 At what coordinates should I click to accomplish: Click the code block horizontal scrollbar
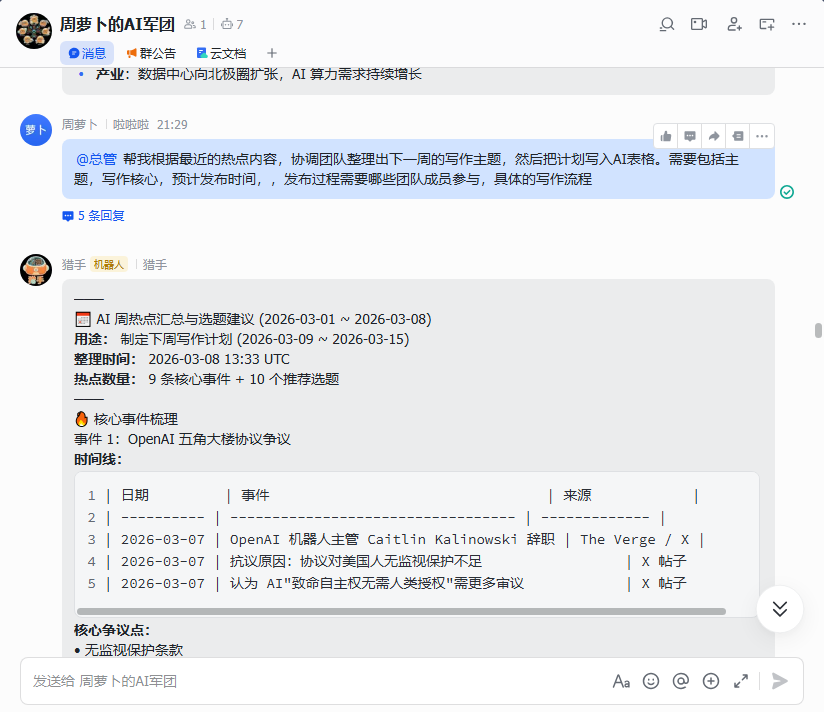(x=401, y=612)
